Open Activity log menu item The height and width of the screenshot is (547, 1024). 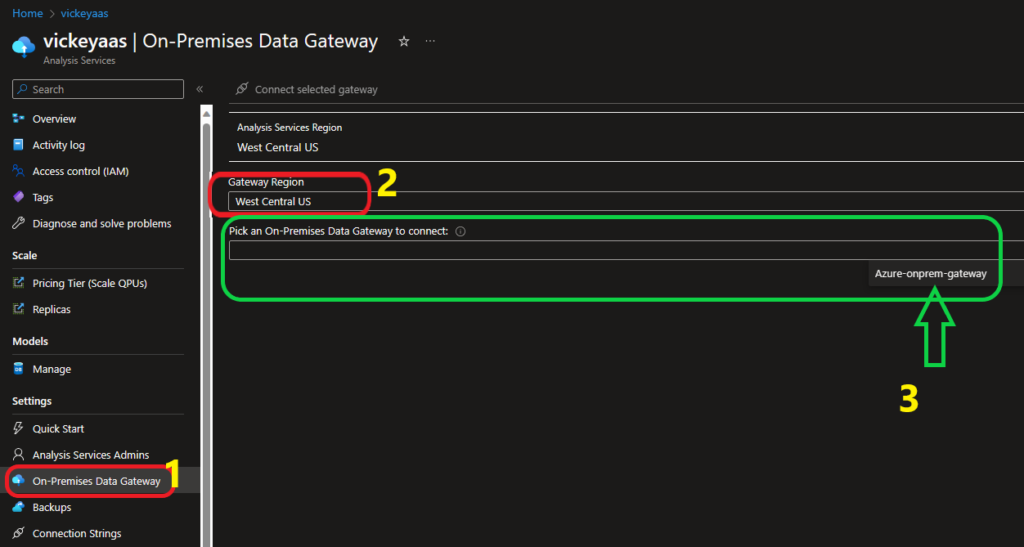(x=59, y=145)
